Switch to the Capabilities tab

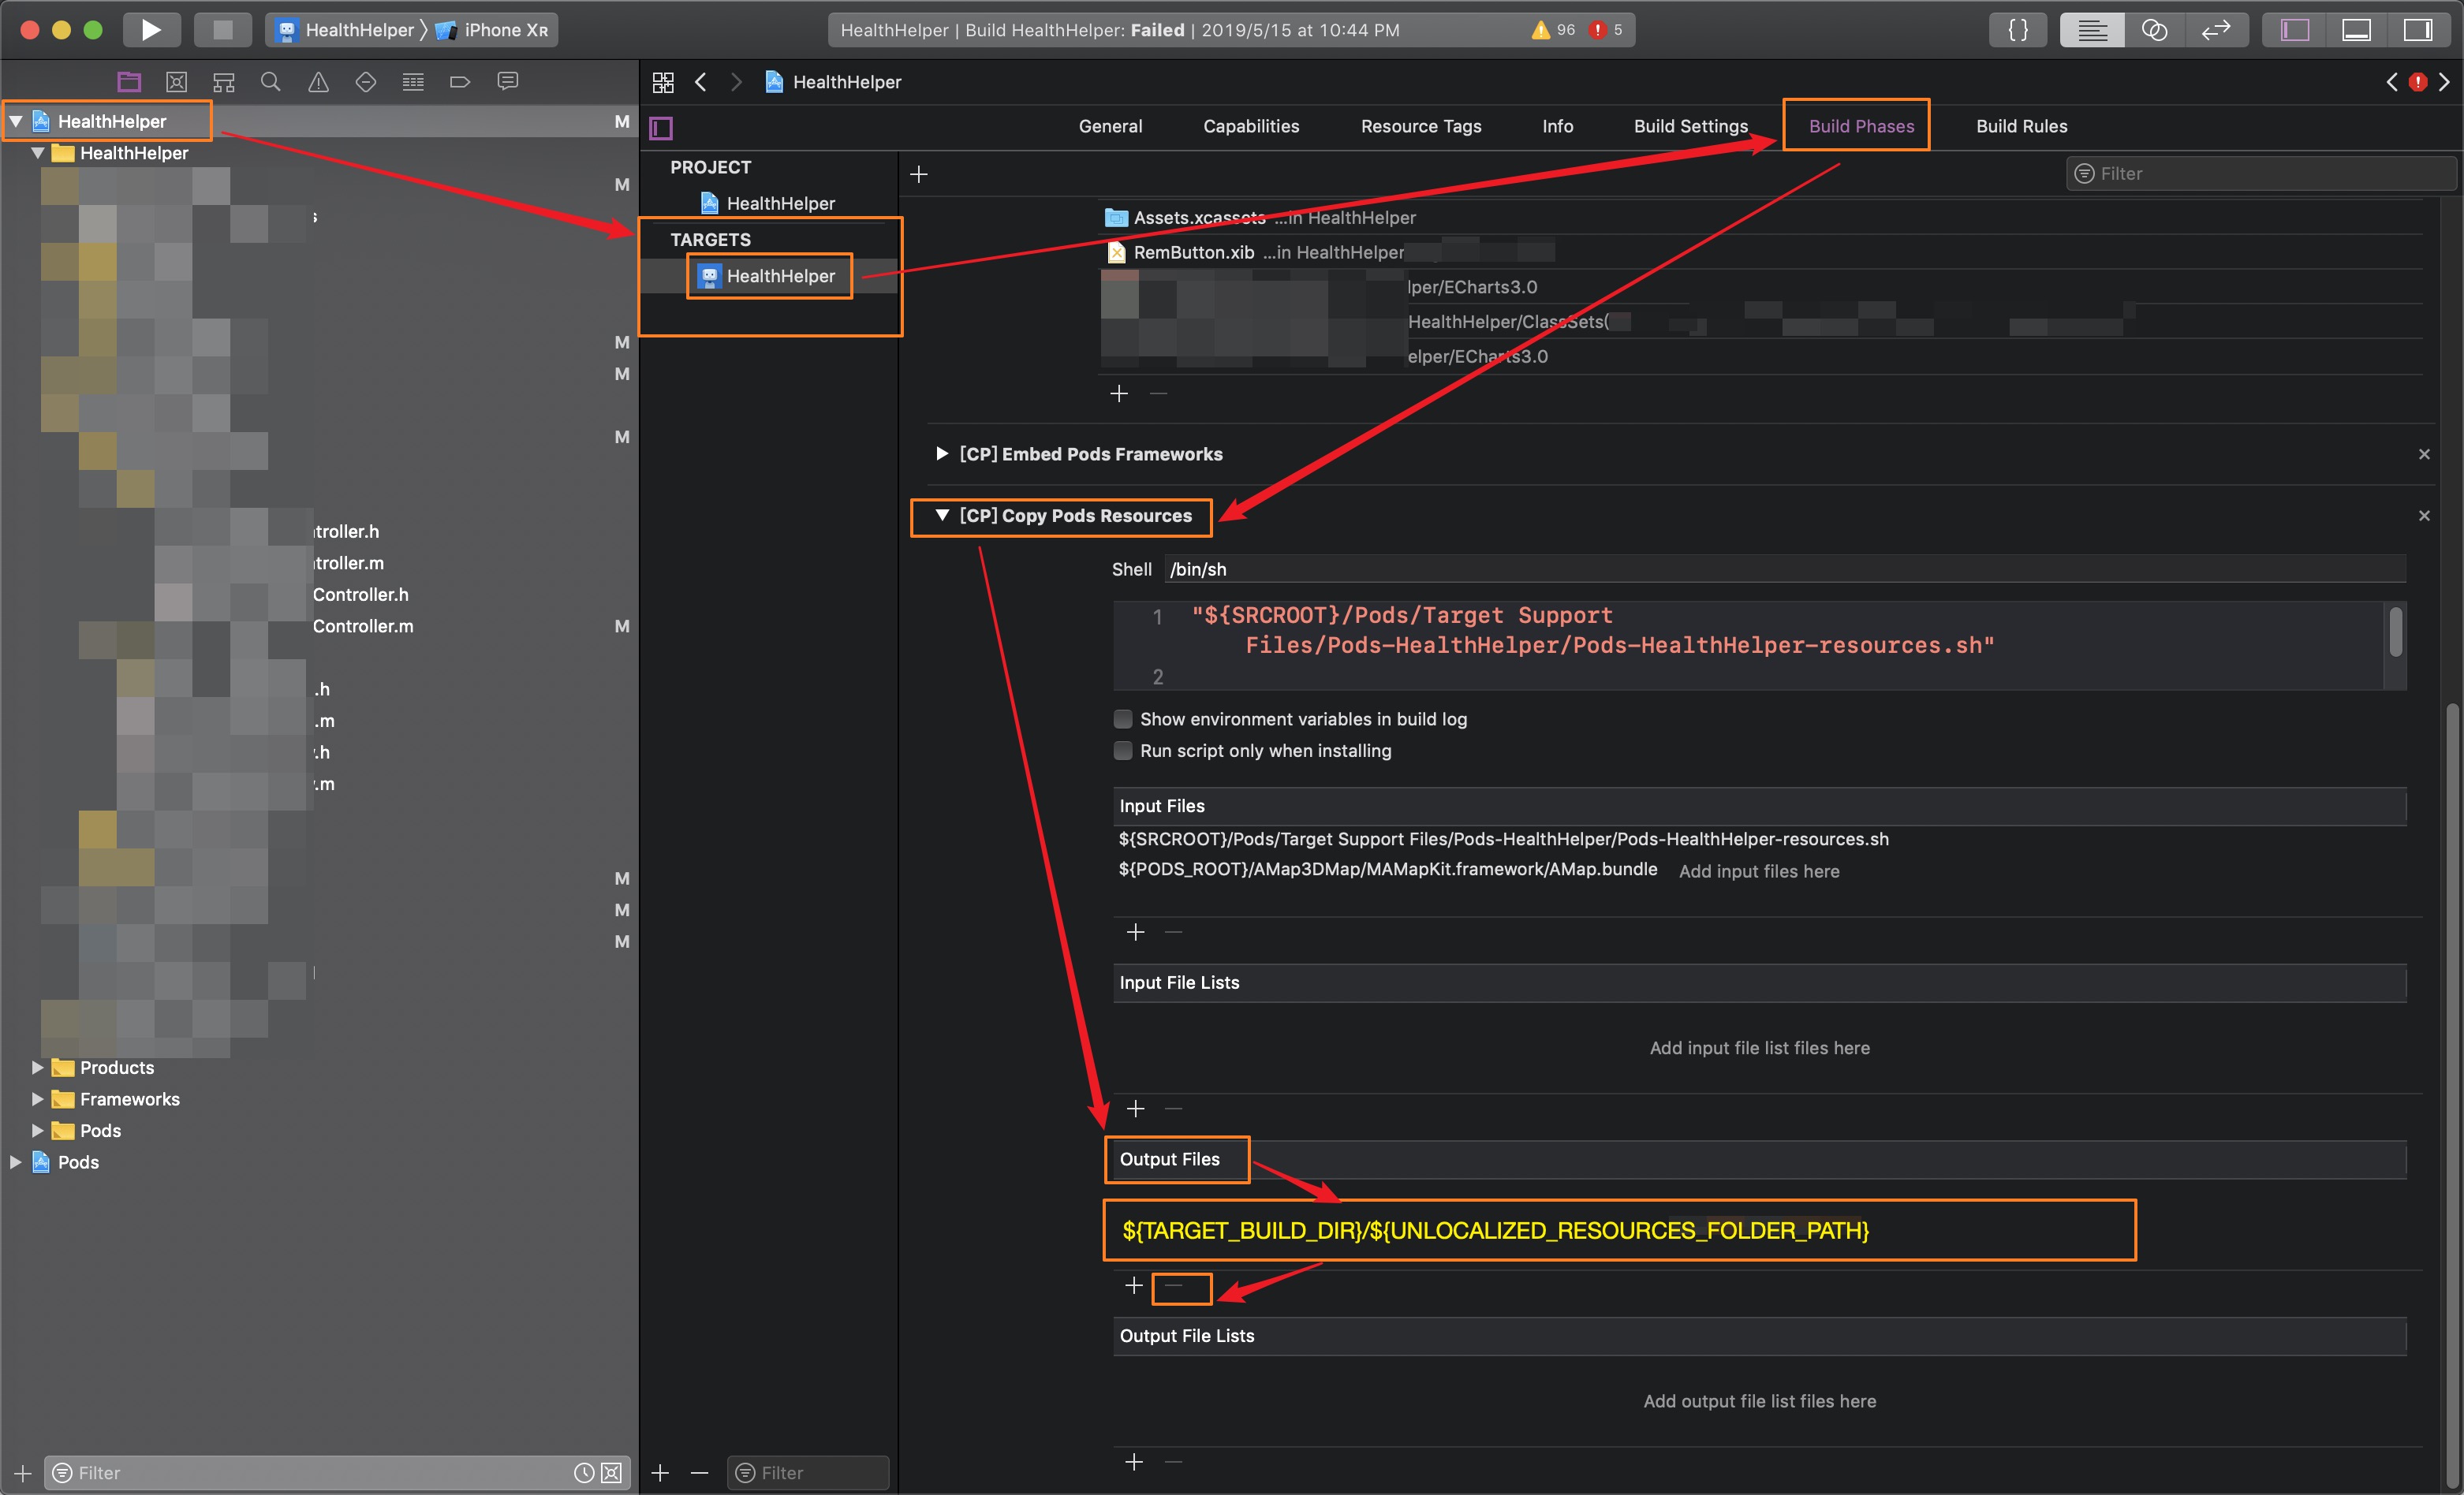1251,126
